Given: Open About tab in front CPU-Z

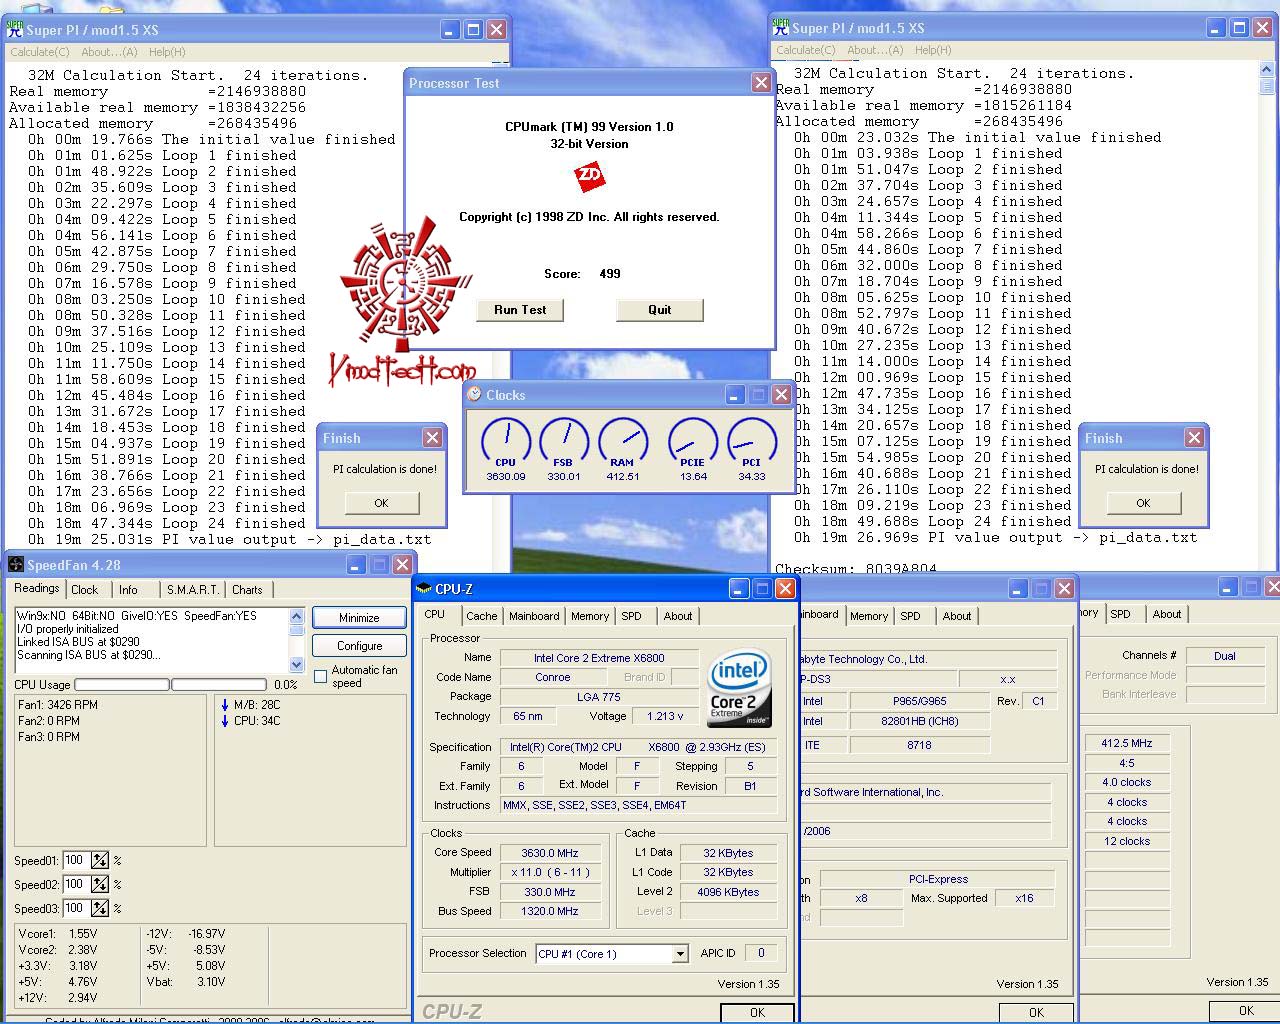Looking at the screenshot, I should coord(678,616).
